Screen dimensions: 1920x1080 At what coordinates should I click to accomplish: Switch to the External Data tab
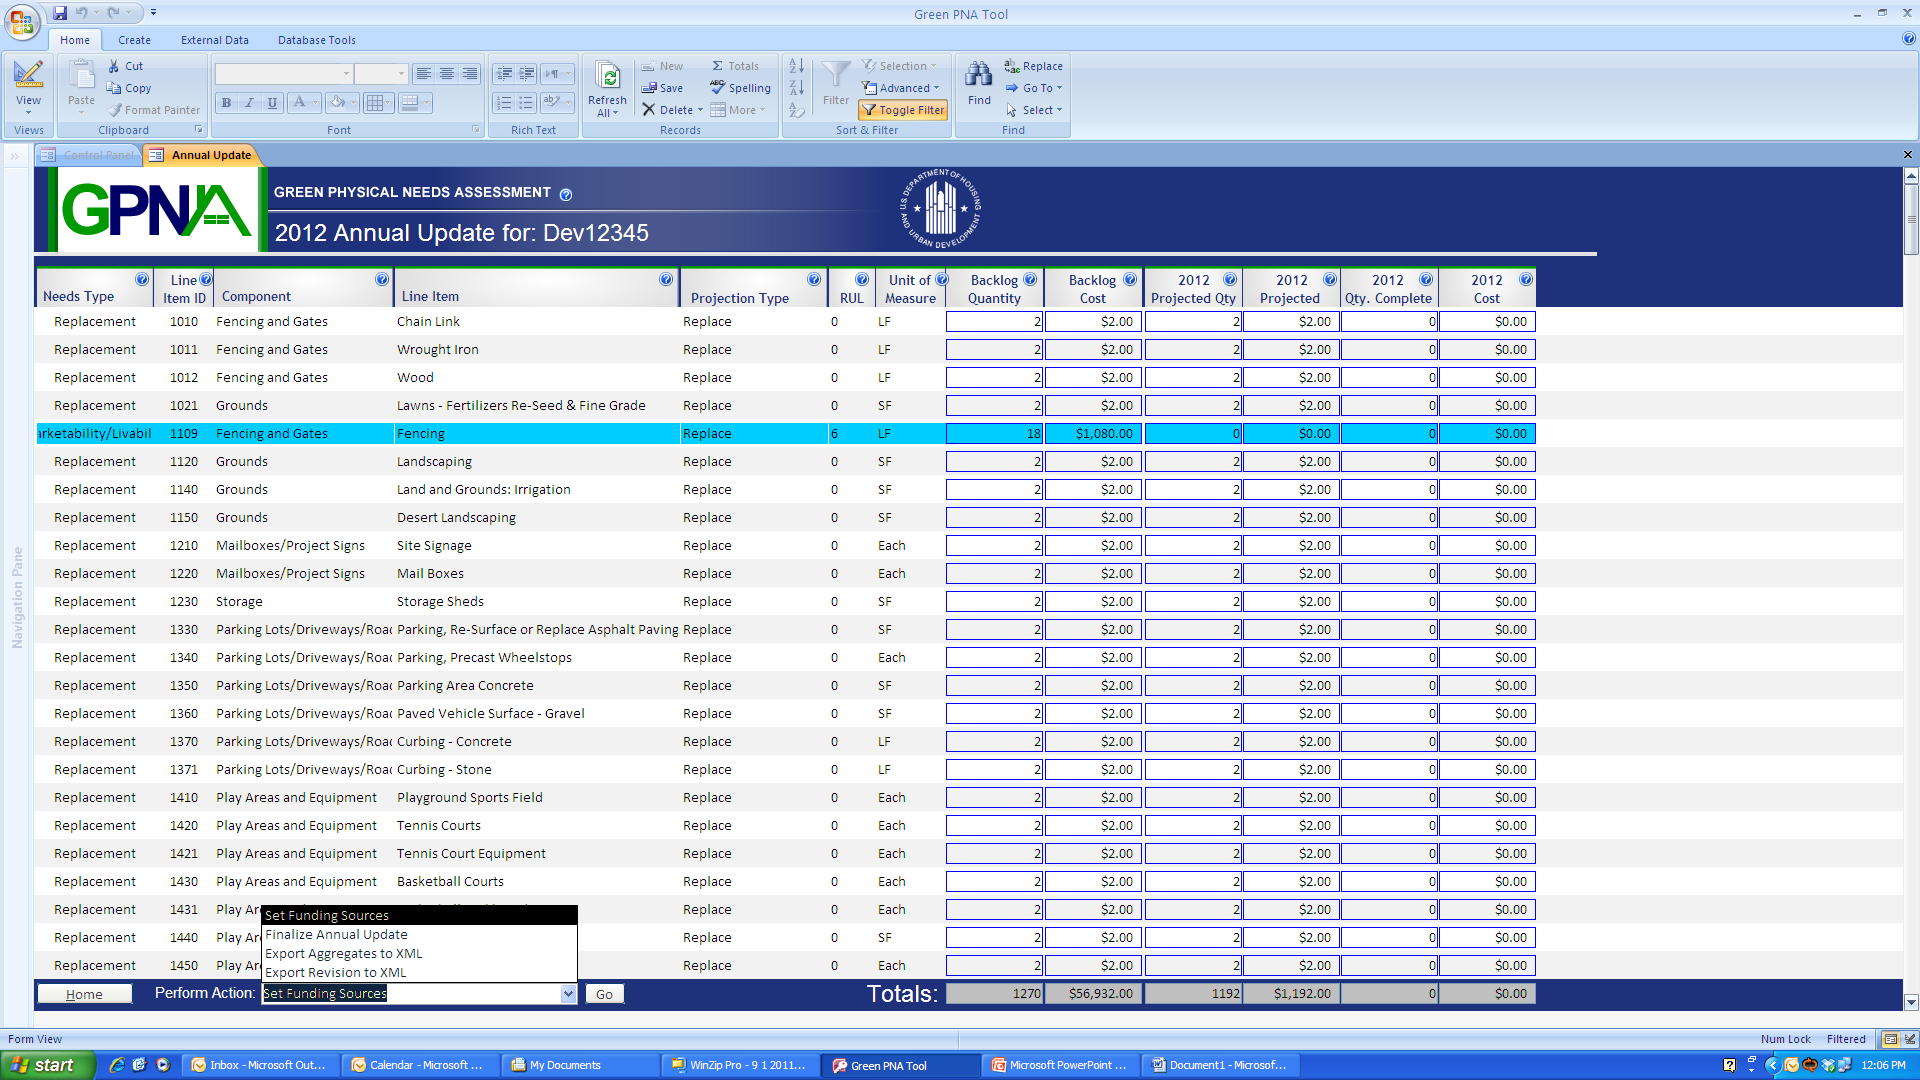(214, 40)
